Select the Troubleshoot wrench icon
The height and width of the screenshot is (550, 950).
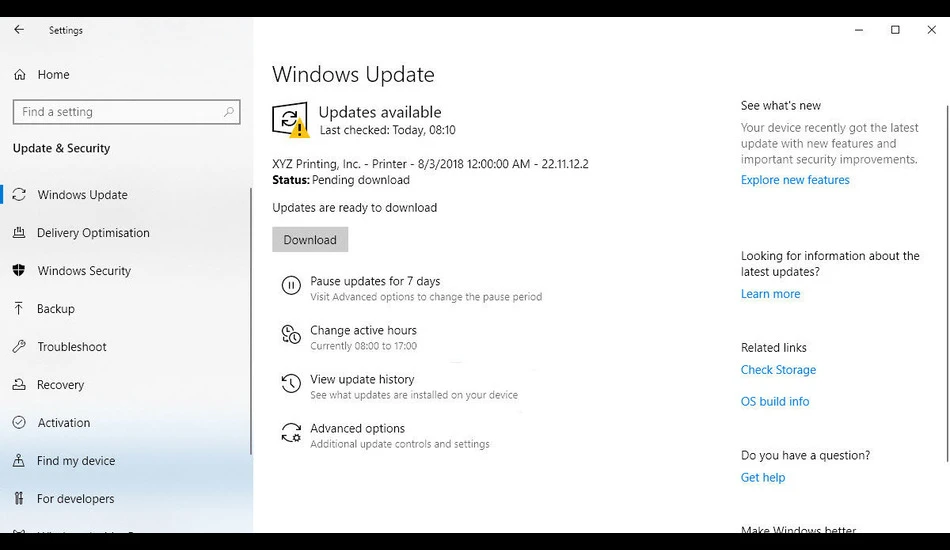tap(19, 346)
